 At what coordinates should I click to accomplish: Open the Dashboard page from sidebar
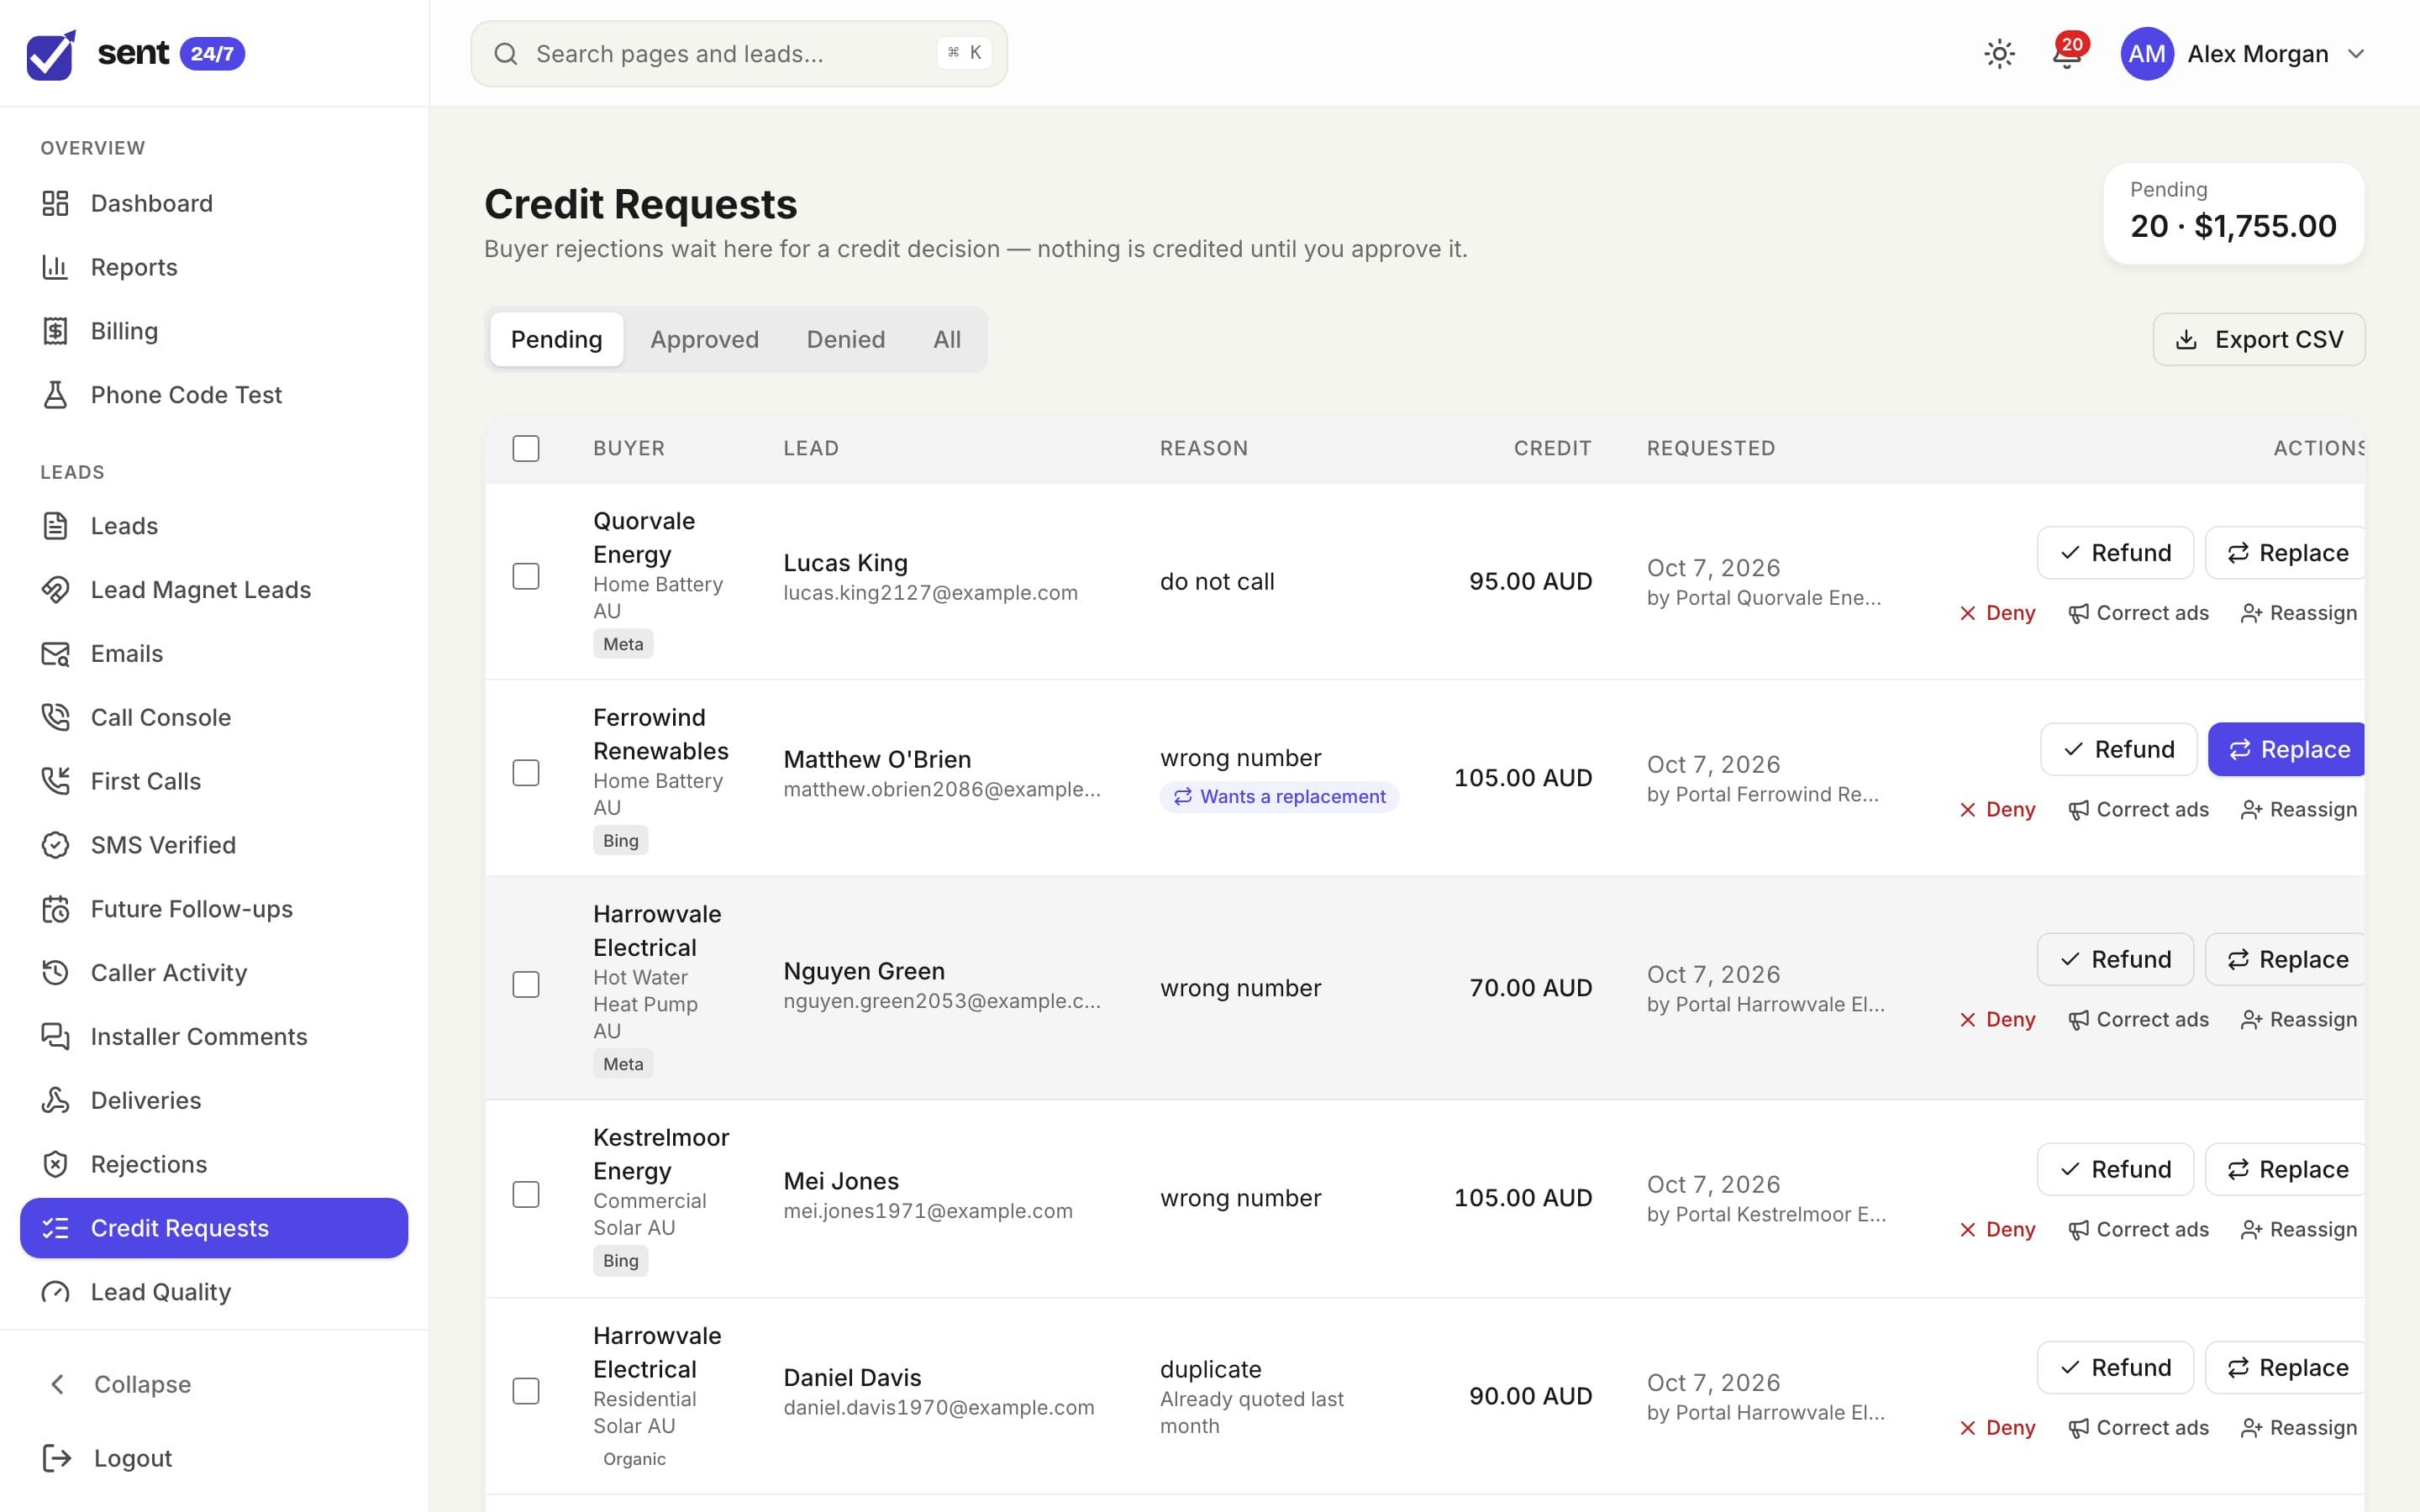(x=214, y=203)
